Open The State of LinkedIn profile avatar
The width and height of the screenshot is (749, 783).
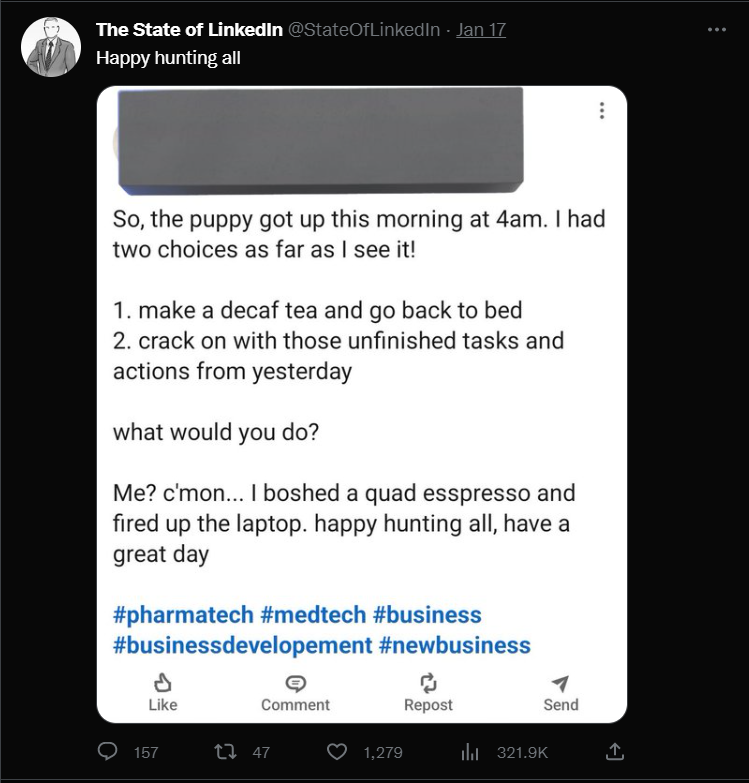(50, 47)
